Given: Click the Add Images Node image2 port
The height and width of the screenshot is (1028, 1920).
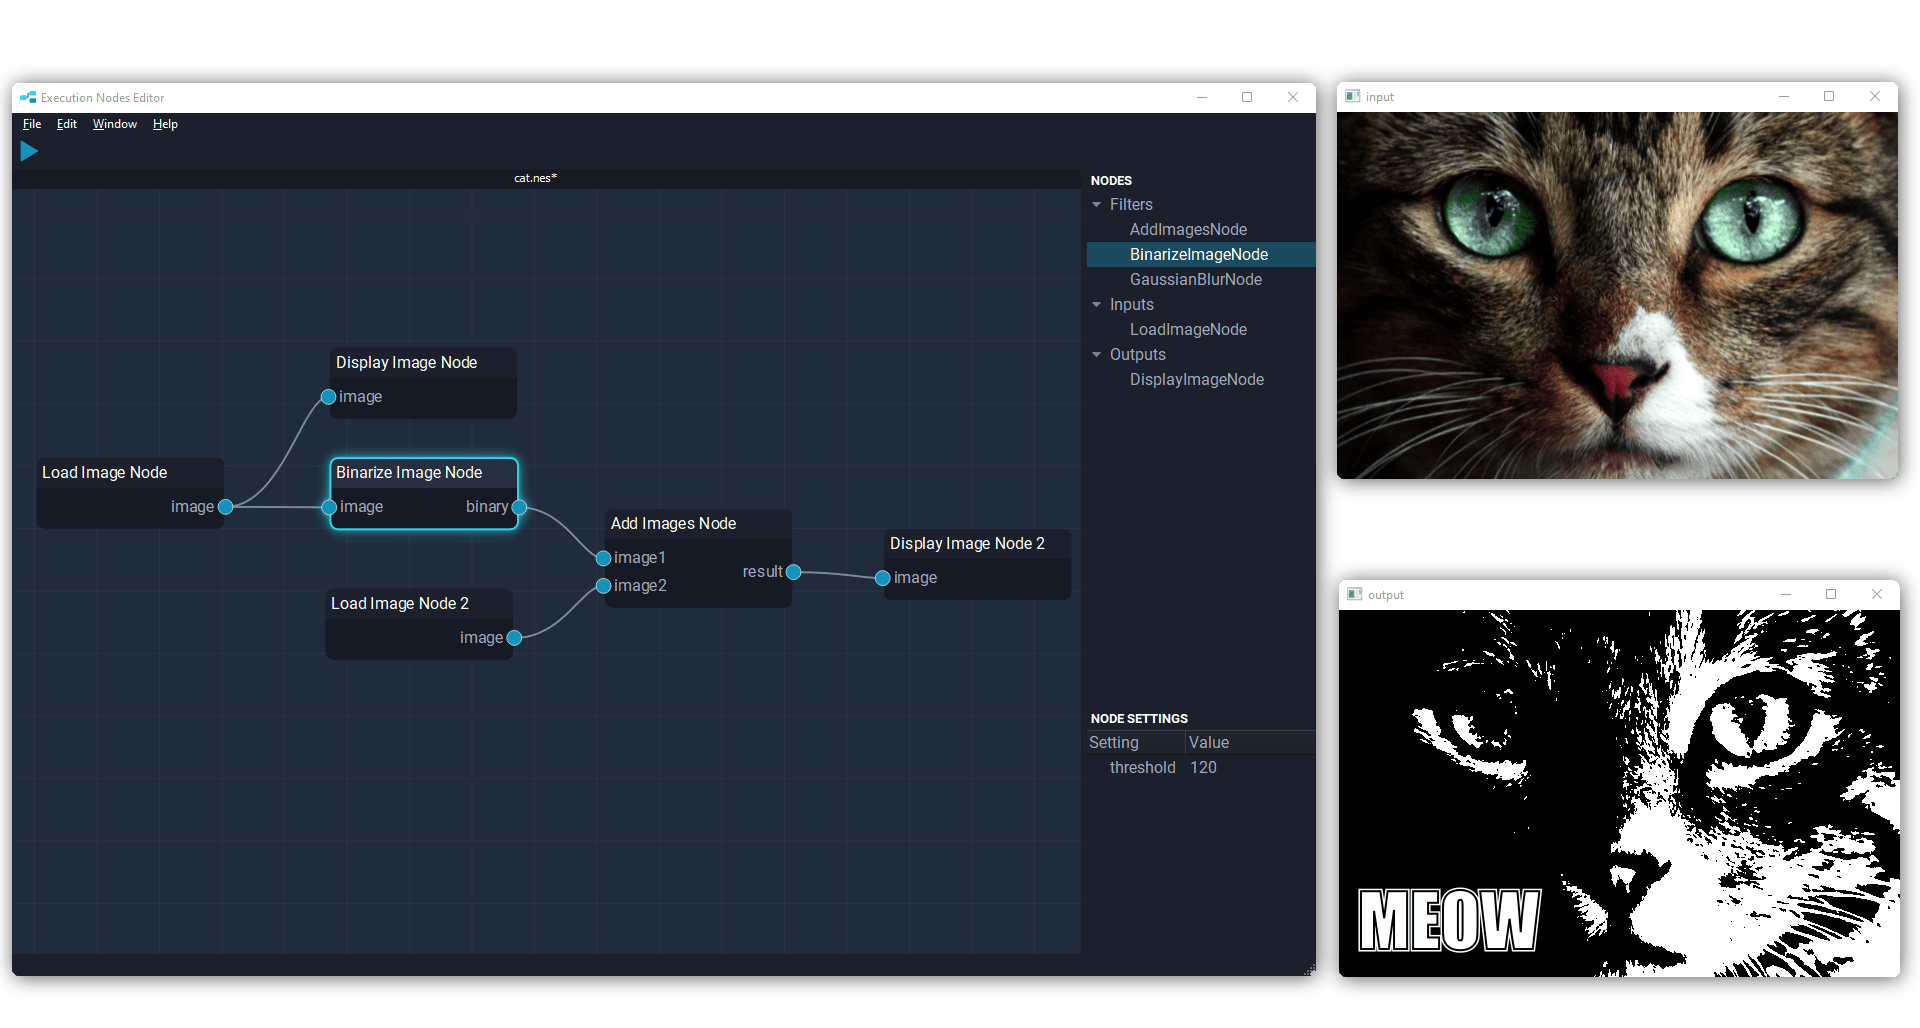Looking at the screenshot, I should (x=603, y=586).
